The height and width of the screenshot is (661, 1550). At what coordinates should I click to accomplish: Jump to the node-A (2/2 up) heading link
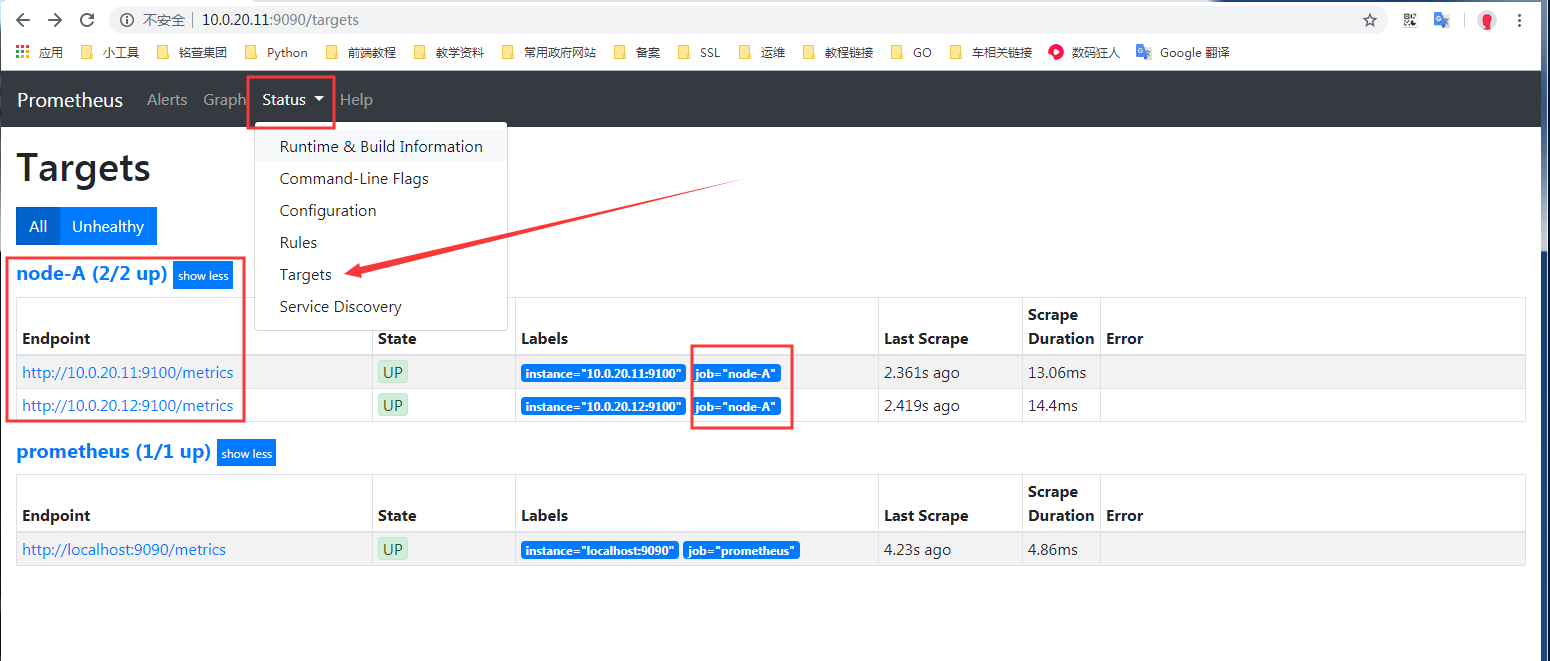pos(92,274)
